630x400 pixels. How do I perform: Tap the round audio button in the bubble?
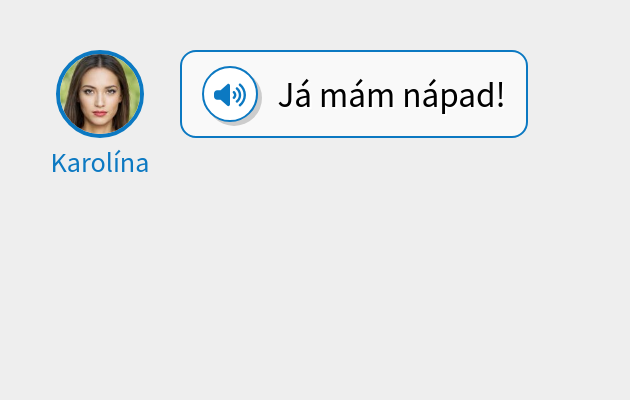pyautogui.click(x=230, y=95)
